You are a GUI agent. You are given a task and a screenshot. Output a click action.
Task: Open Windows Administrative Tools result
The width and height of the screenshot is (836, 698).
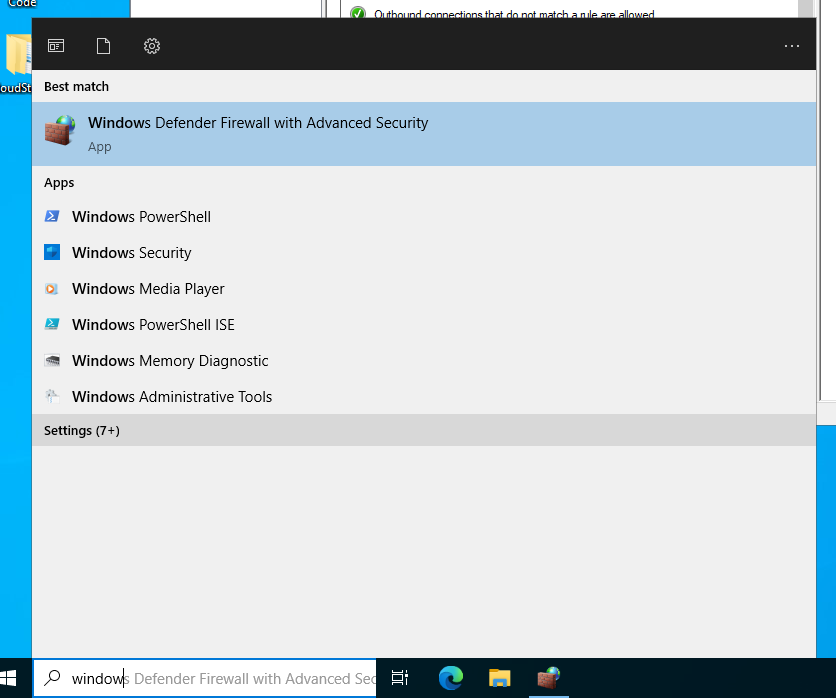coord(424,397)
